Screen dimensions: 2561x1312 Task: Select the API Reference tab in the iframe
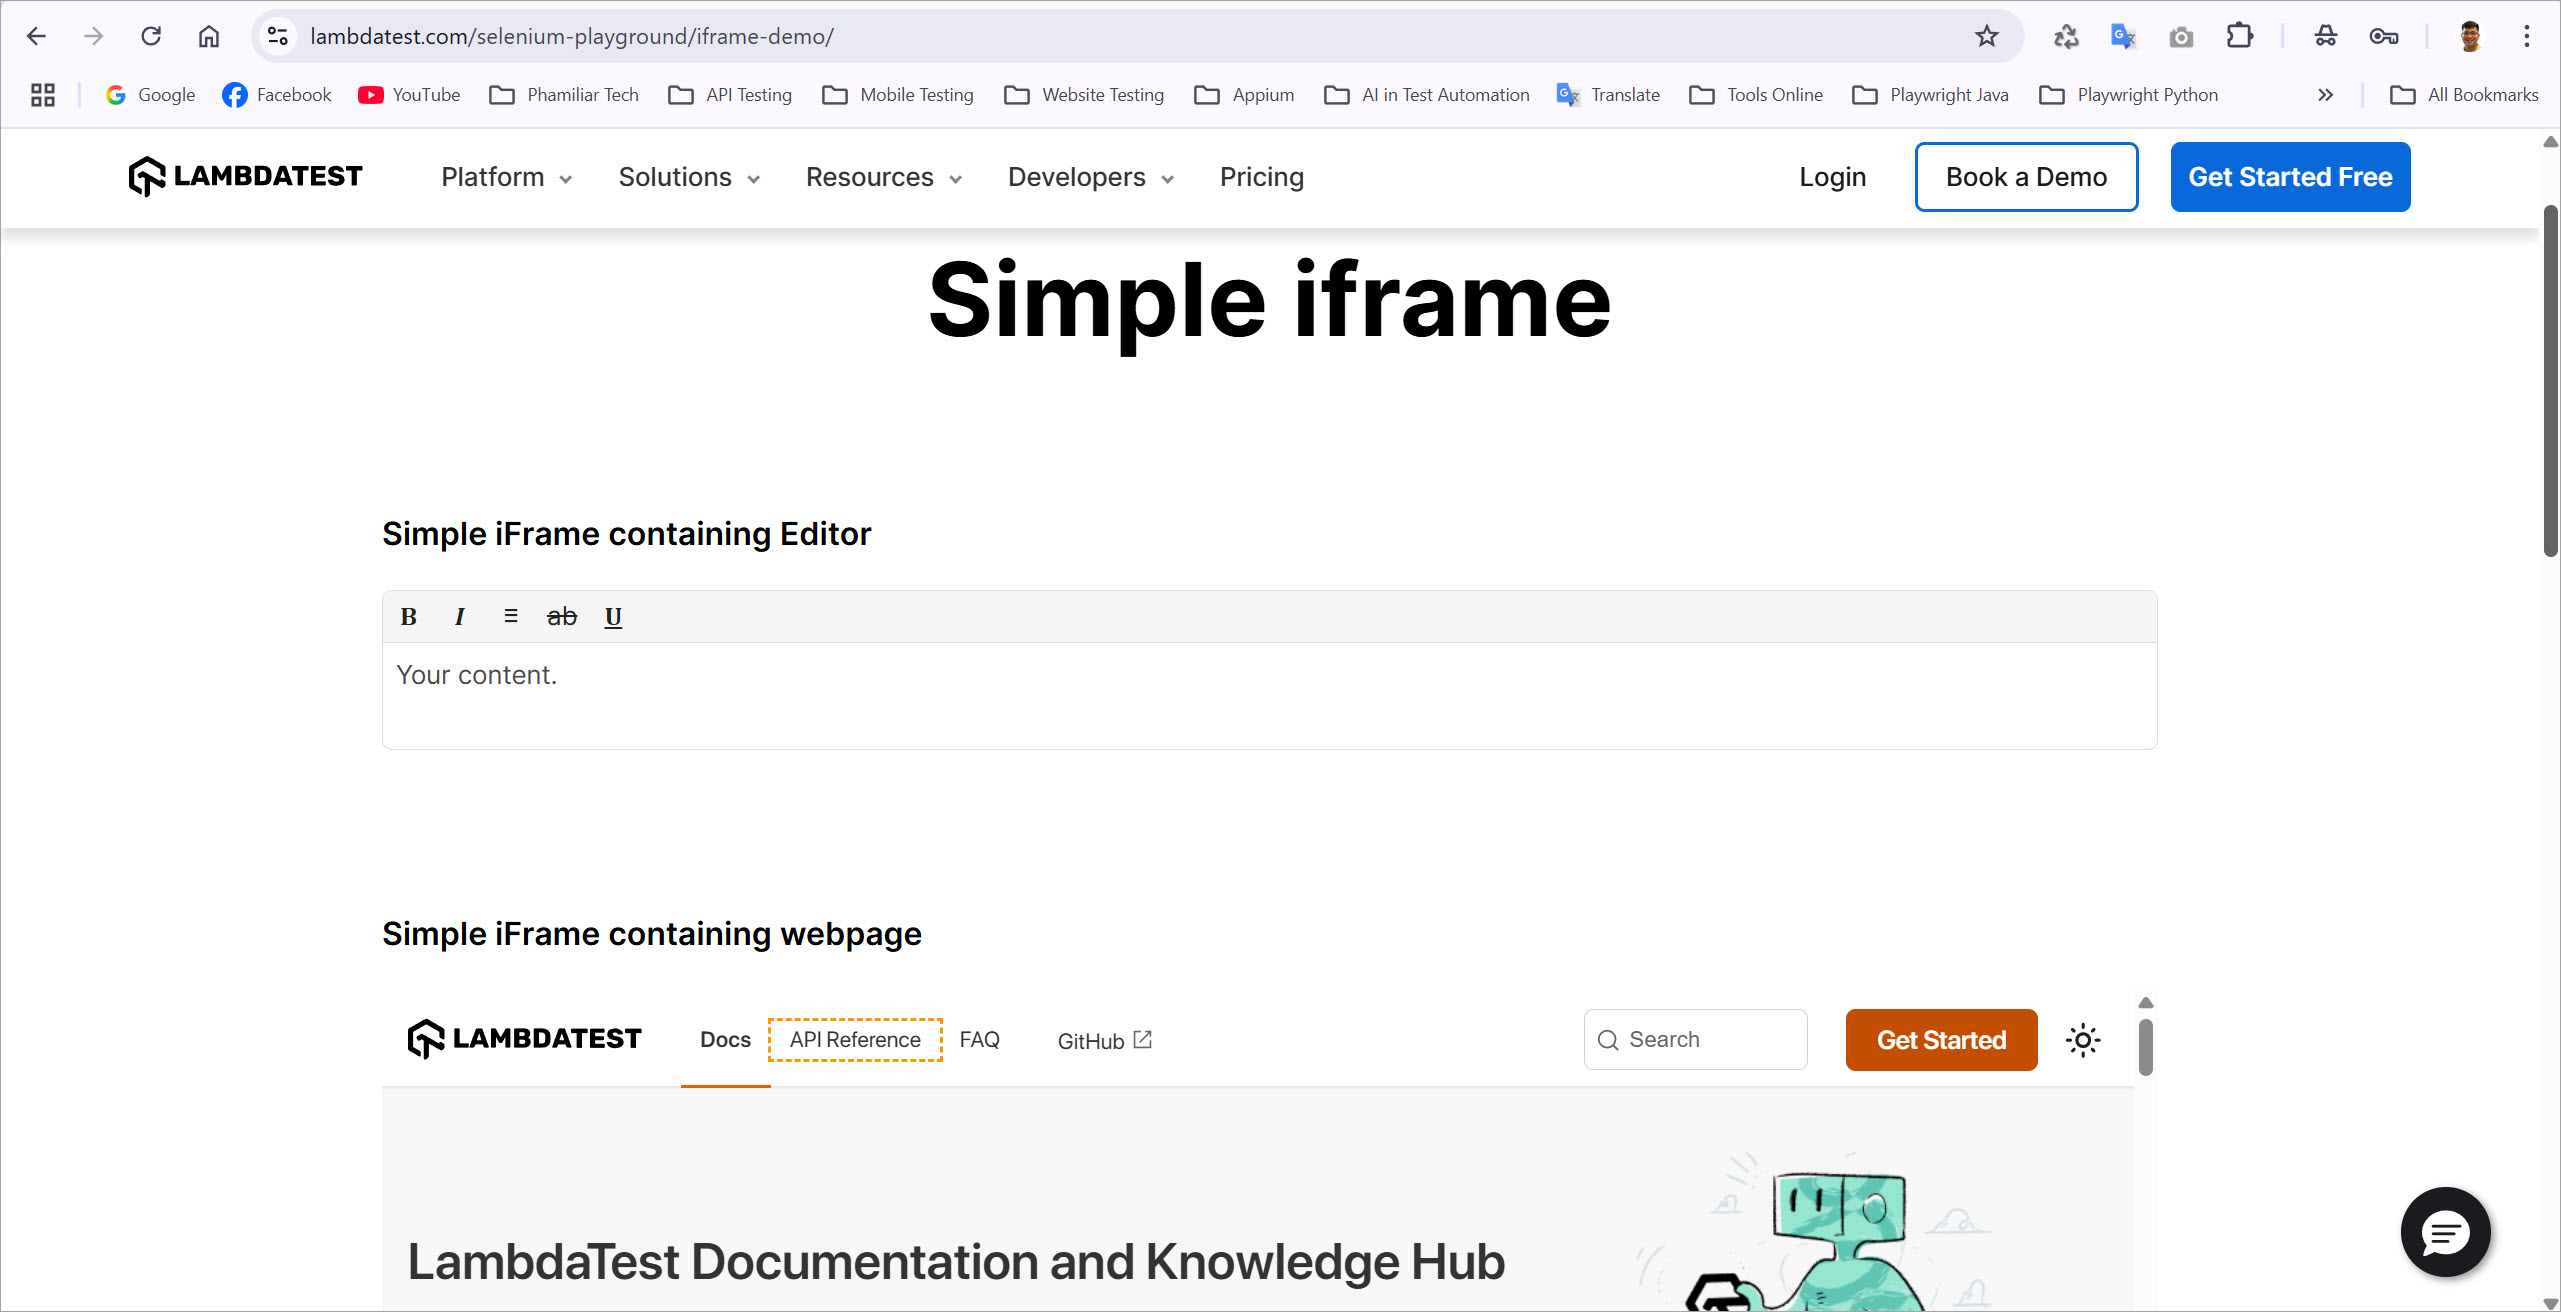[855, 1040]
